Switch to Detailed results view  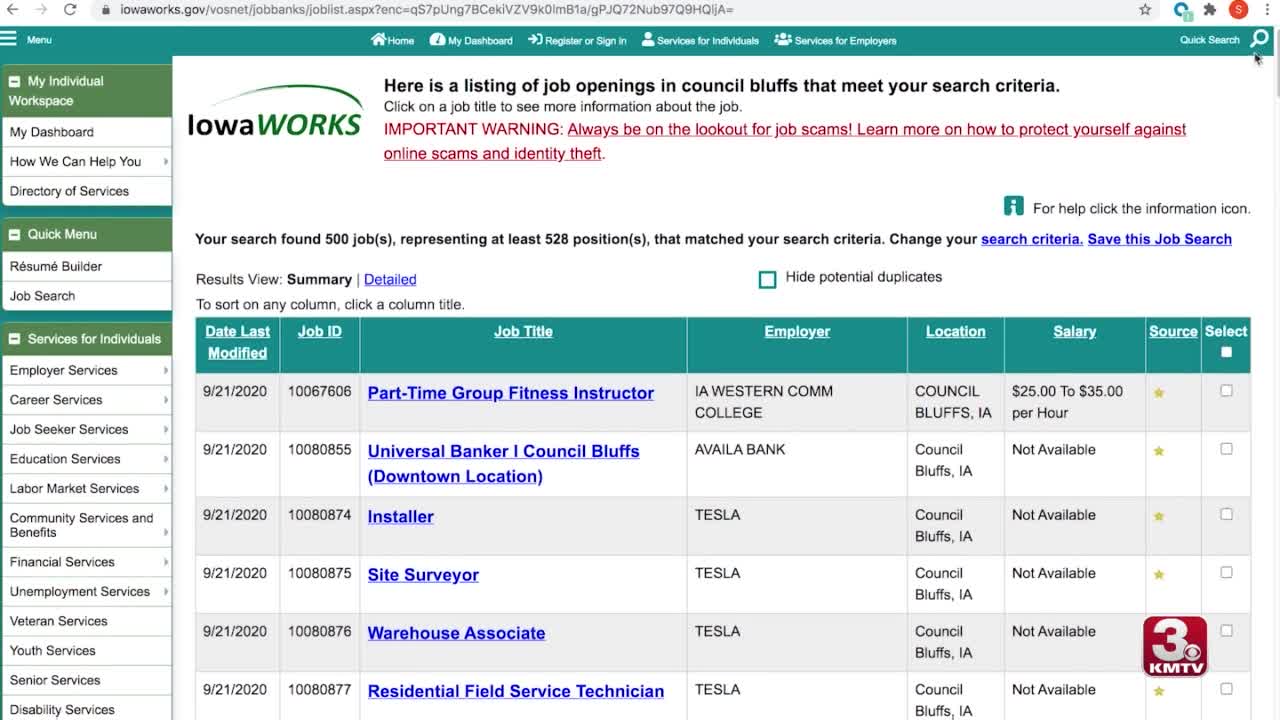(390, 279)
